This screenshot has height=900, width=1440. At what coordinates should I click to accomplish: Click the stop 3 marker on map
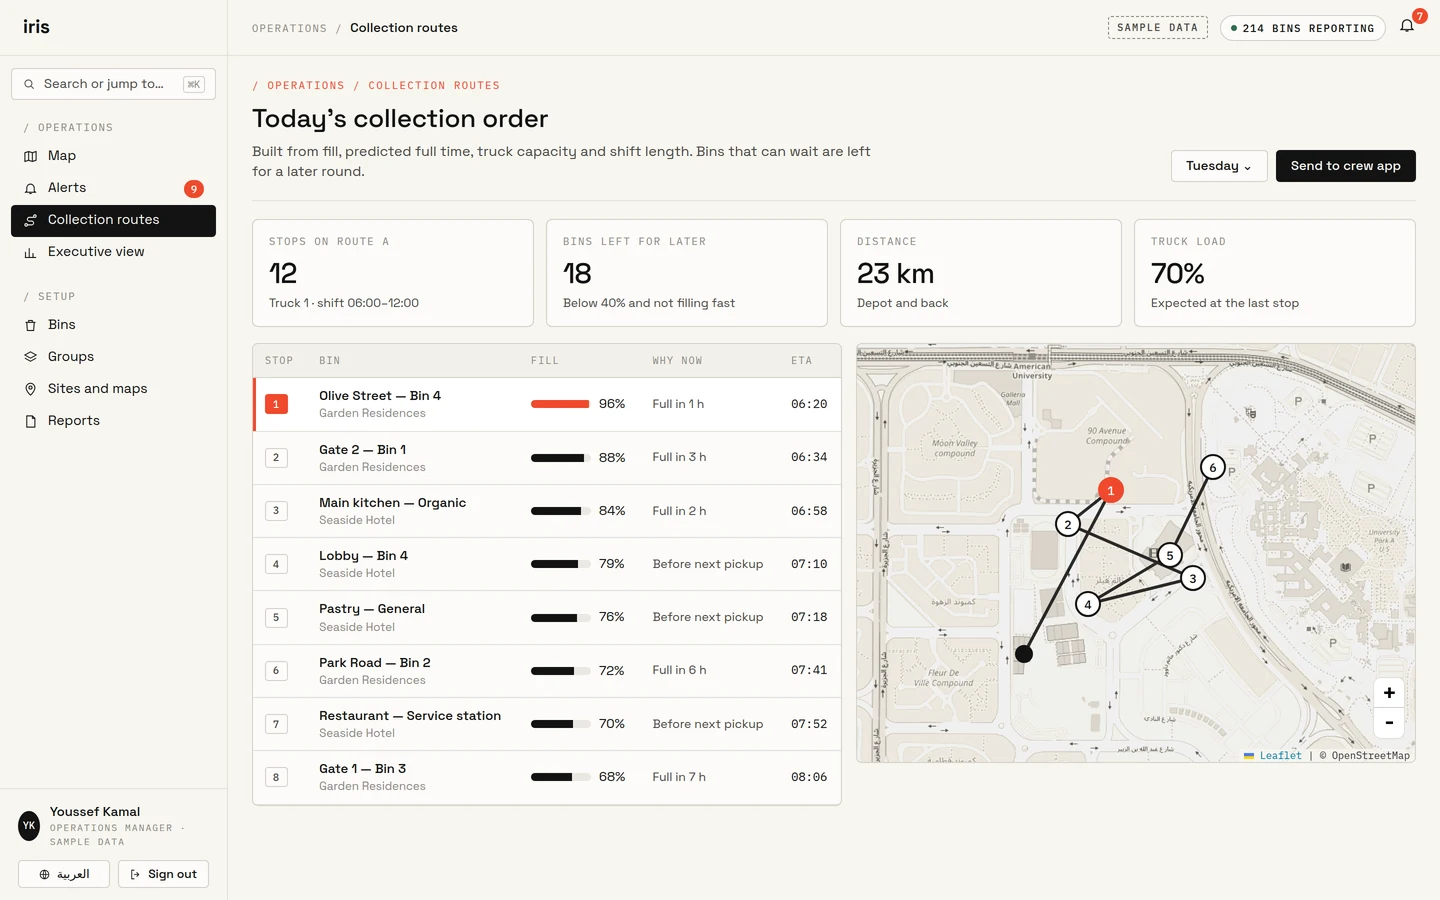pos(1192,578)
